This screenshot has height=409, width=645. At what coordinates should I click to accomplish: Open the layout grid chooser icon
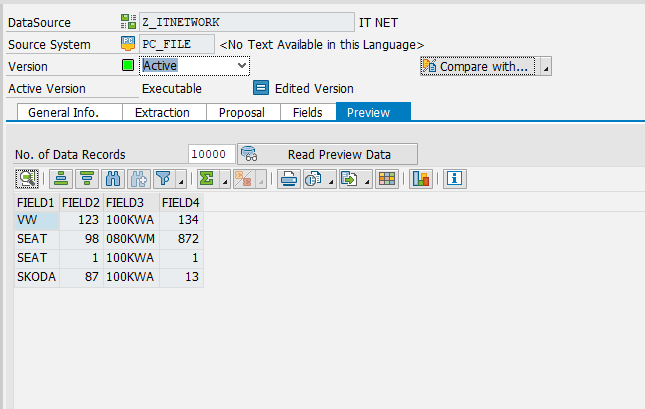[x=387, y=179]
